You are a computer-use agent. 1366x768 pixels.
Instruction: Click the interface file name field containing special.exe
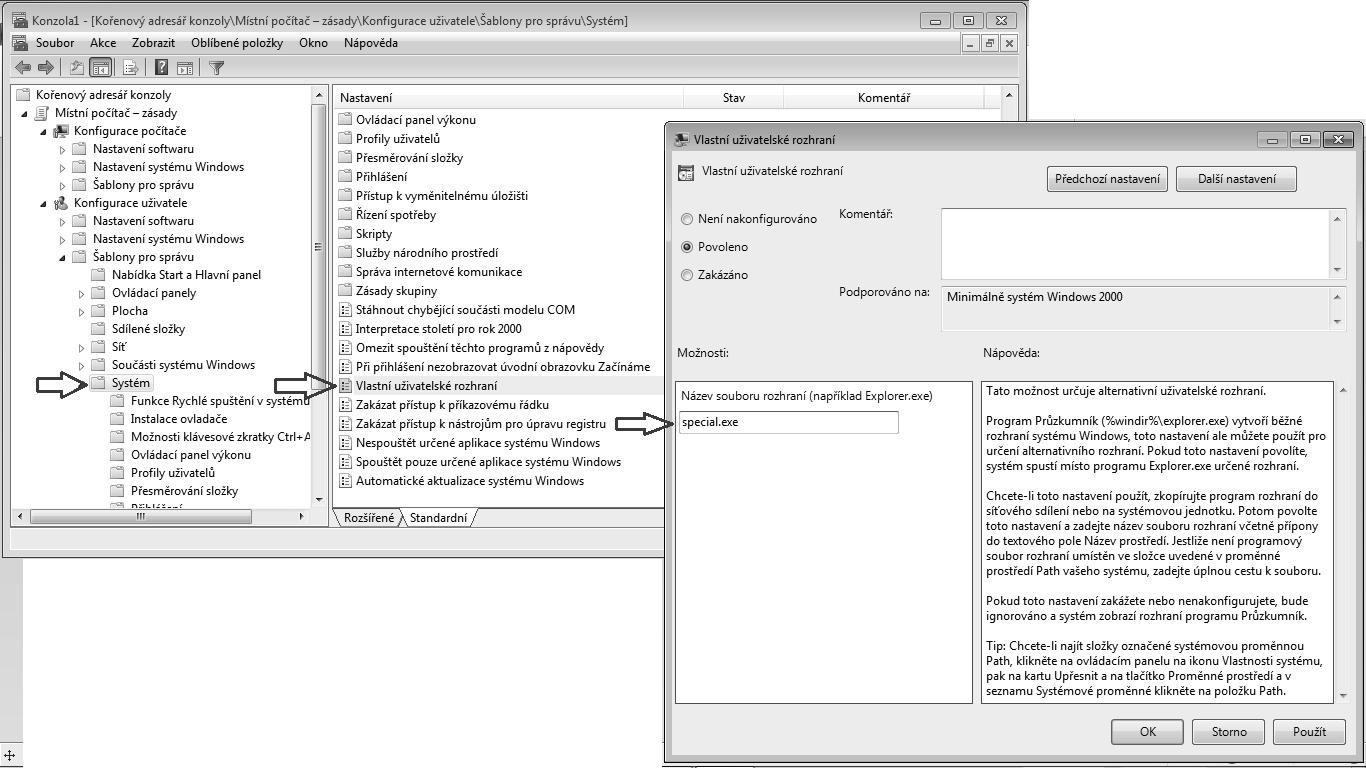(788, 422)
